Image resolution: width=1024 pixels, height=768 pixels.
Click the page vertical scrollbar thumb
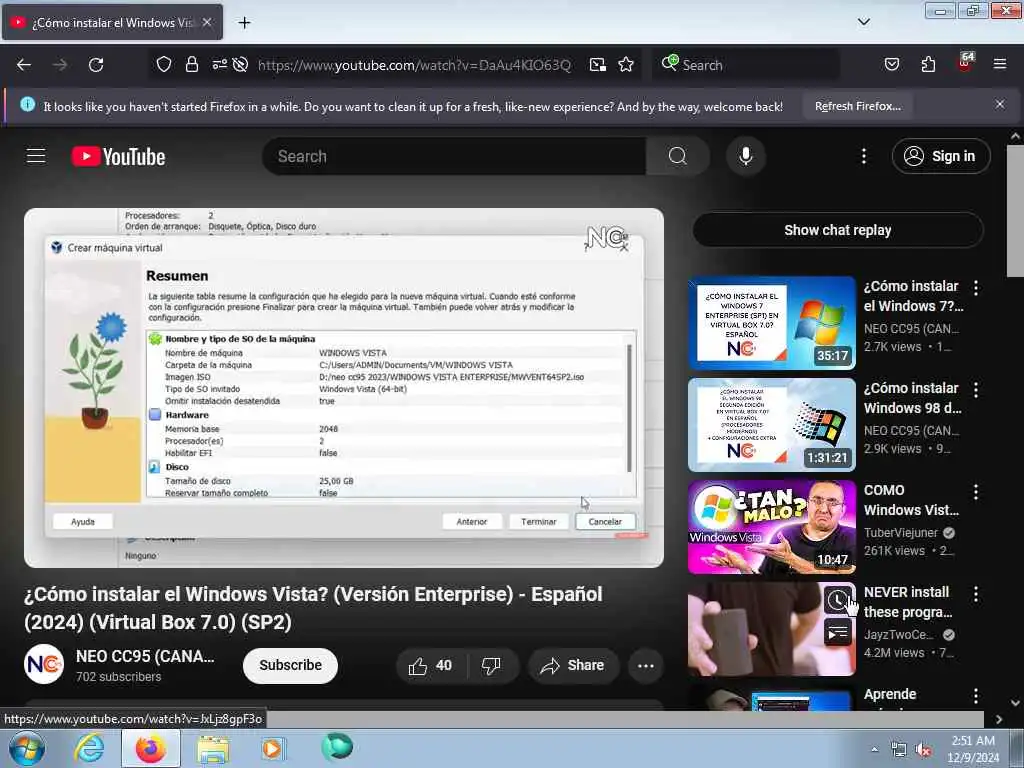[x=1015, y=210]
